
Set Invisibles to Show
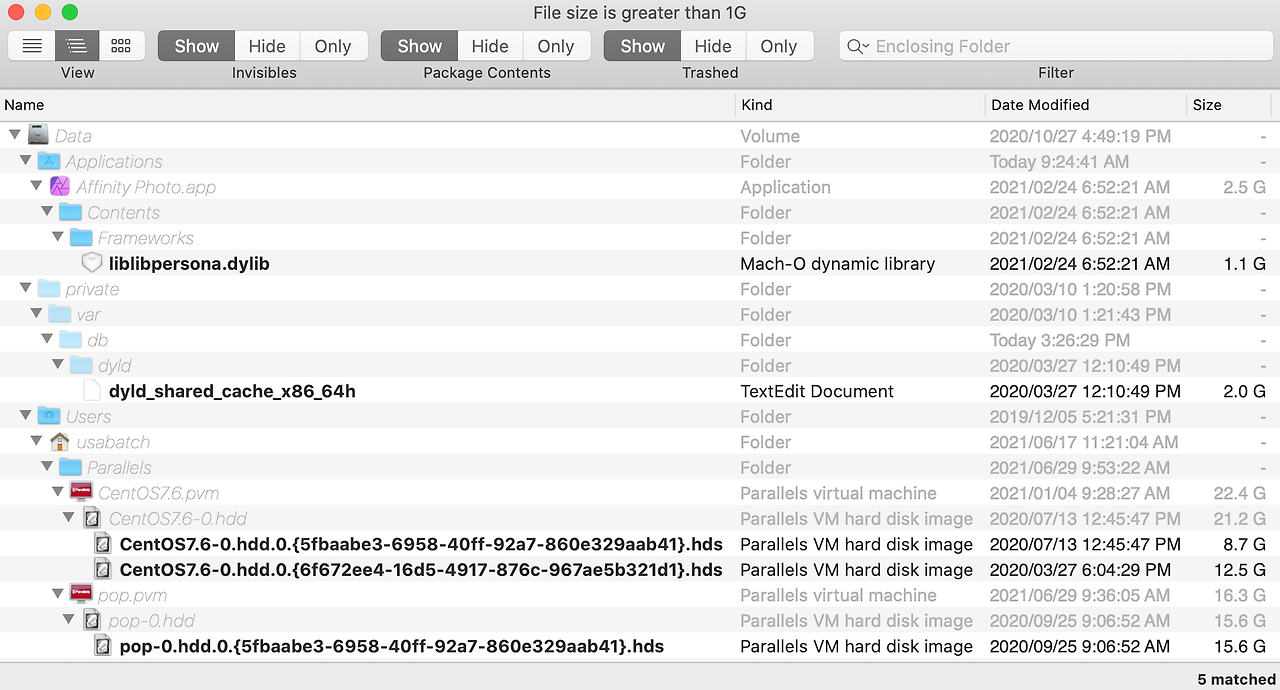tap(196, 46)
